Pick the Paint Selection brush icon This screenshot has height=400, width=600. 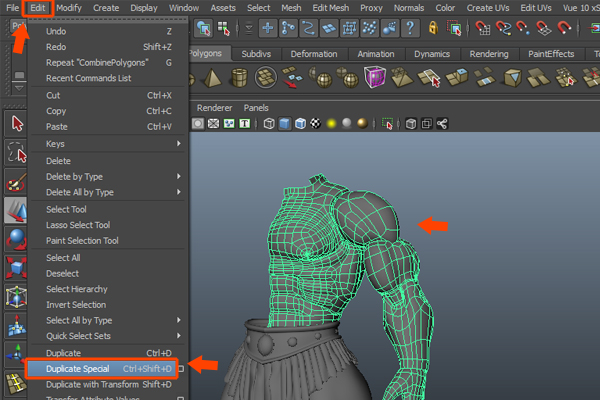click(16, 181)
